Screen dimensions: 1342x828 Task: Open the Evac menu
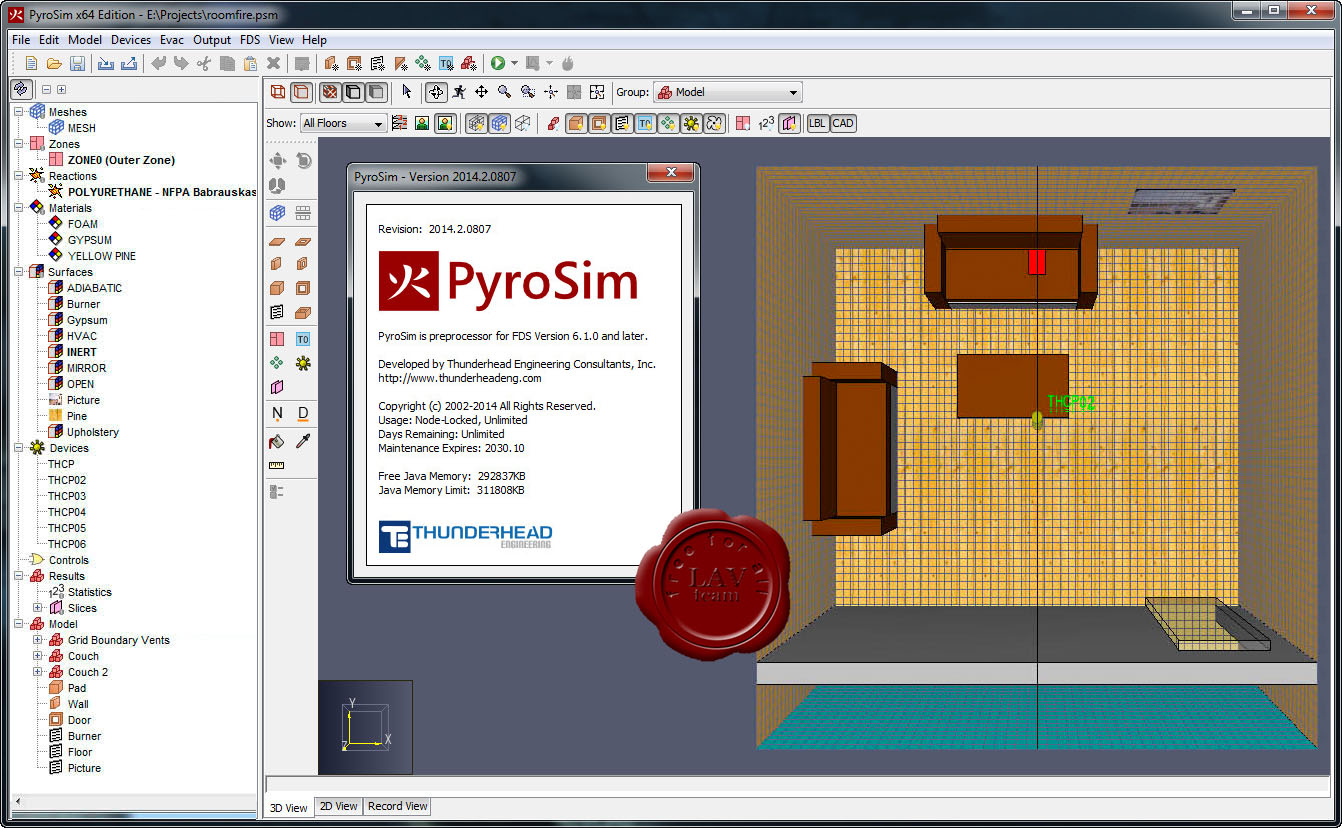pyautogui.click(x=172, y=40)
